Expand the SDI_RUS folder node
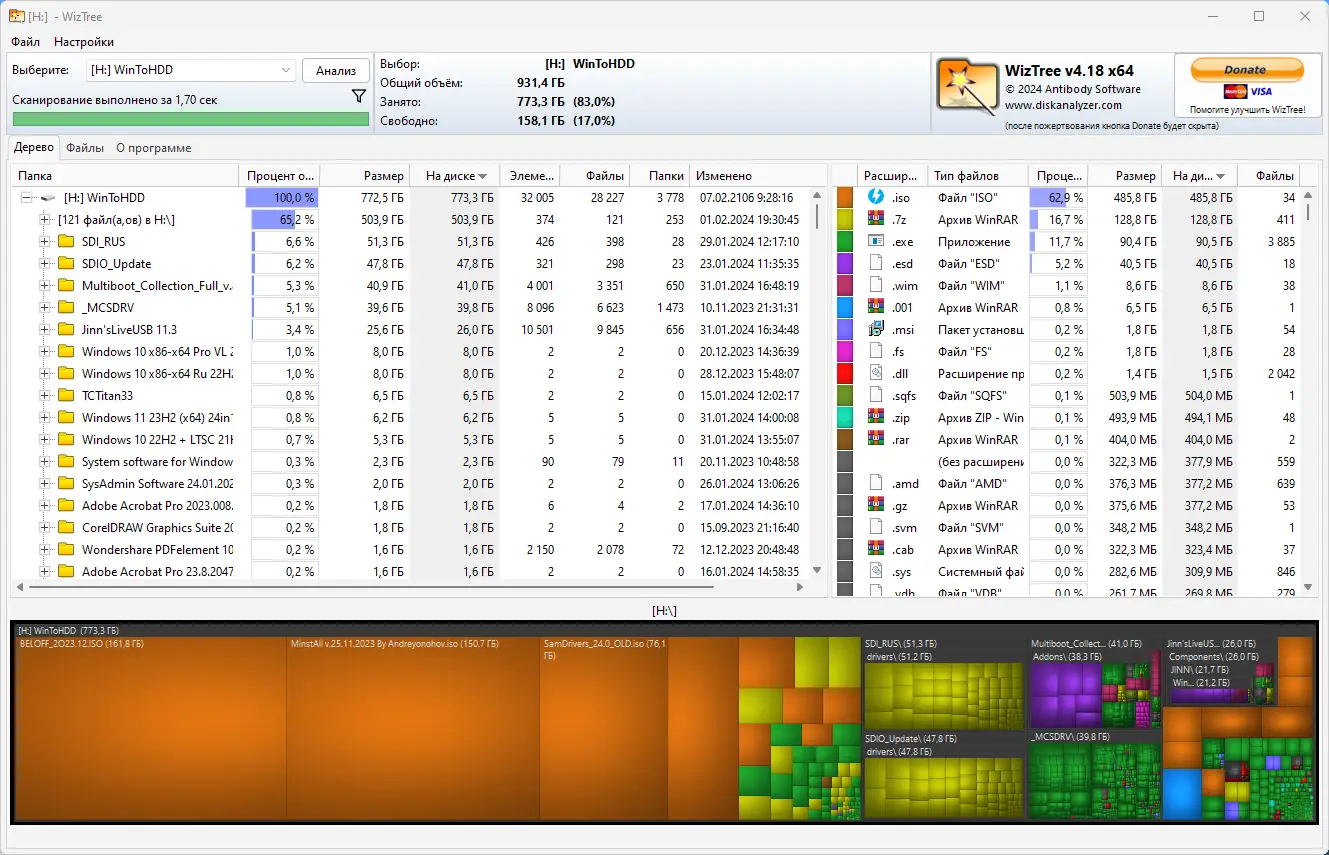The width and height of the screenshot is (1329, 855). [x=44, y=242]
